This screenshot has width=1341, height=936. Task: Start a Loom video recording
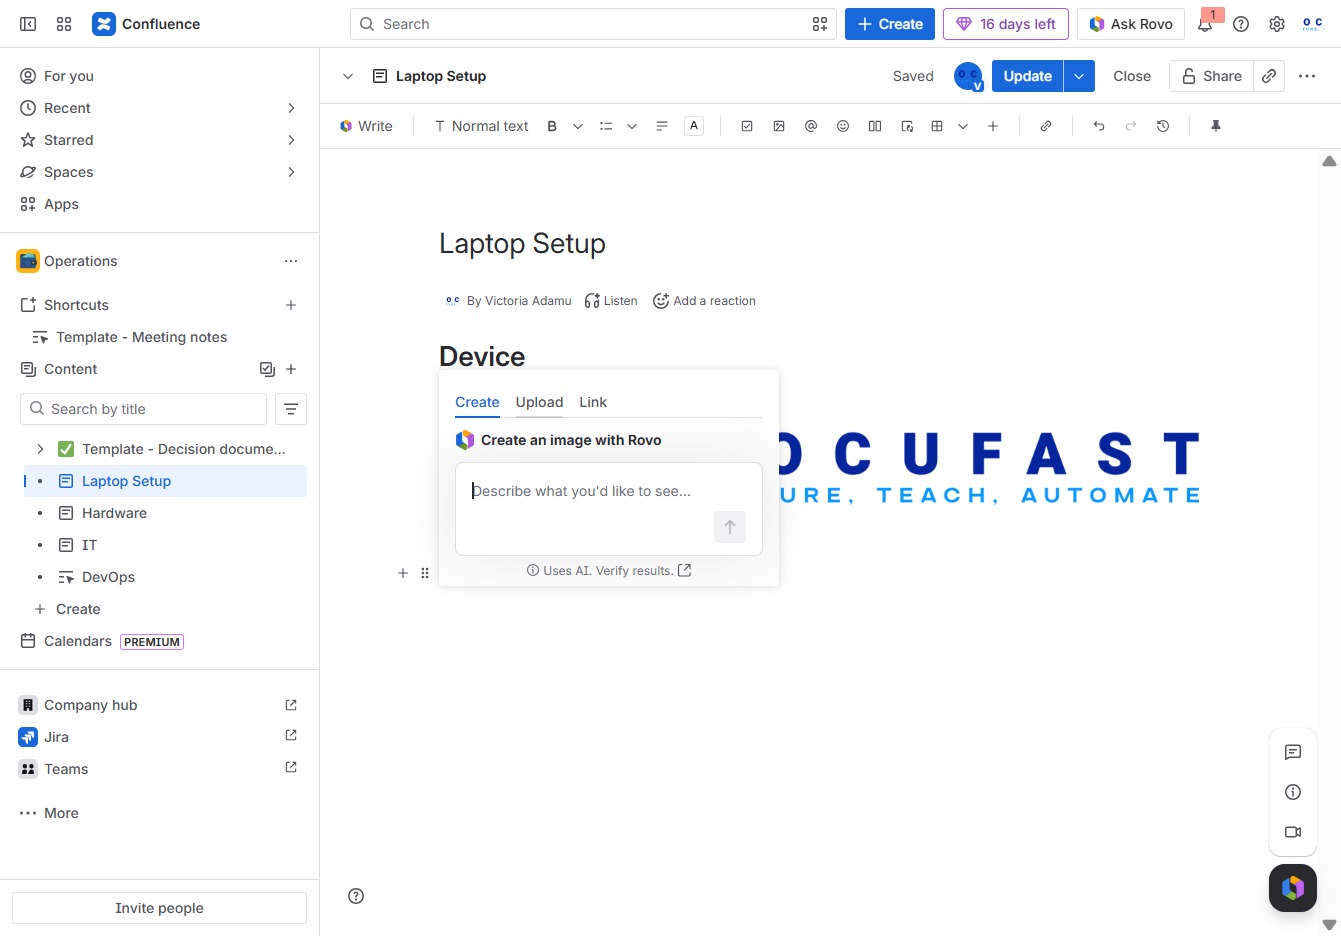click(1293, 832)
